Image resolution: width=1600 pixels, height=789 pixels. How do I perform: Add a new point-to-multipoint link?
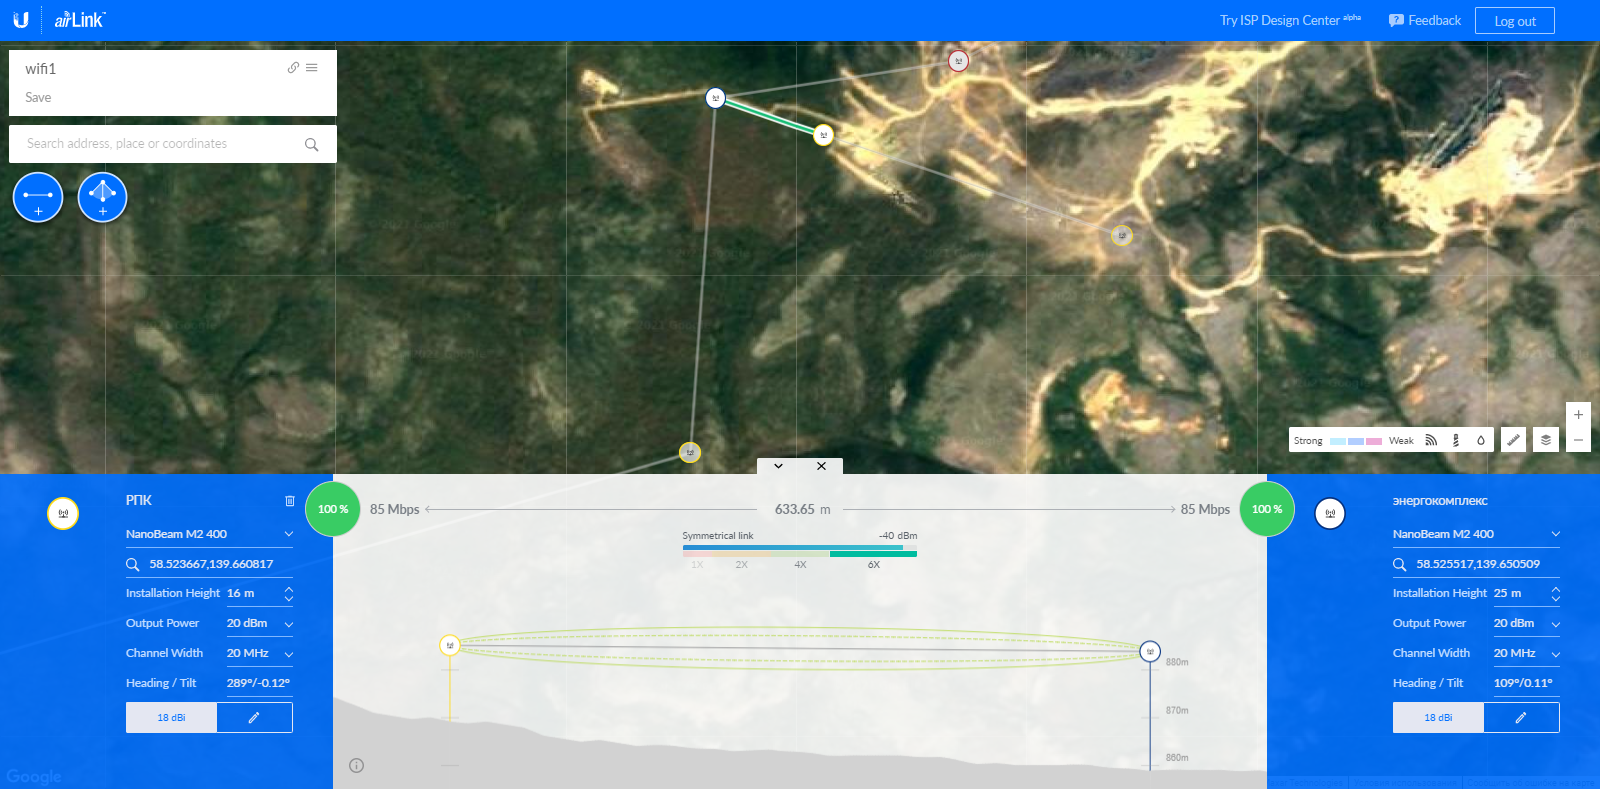[x=102, y=197]
